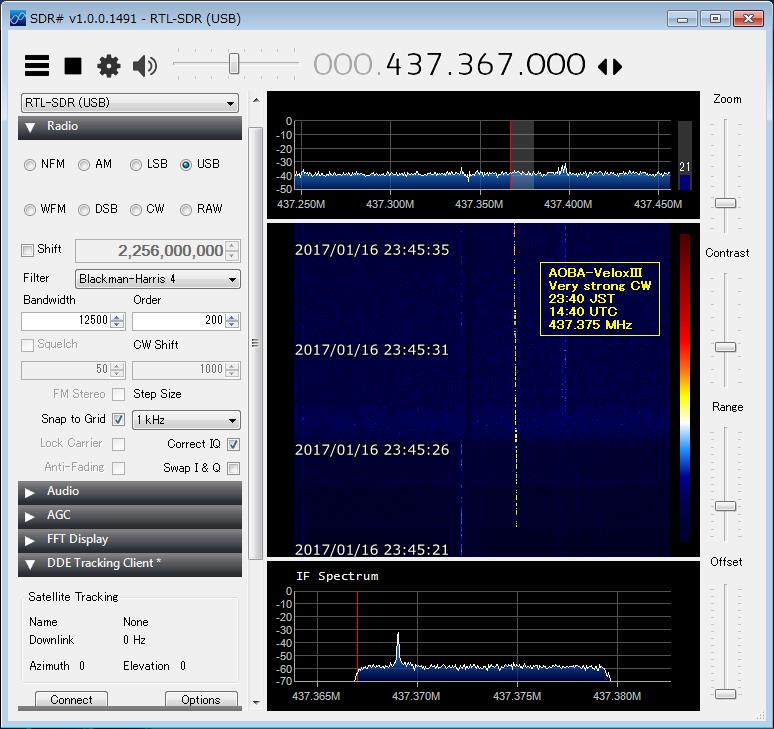774x729 pixels.
Task: Expand the FFT Display panel
Action: [130, 540]
